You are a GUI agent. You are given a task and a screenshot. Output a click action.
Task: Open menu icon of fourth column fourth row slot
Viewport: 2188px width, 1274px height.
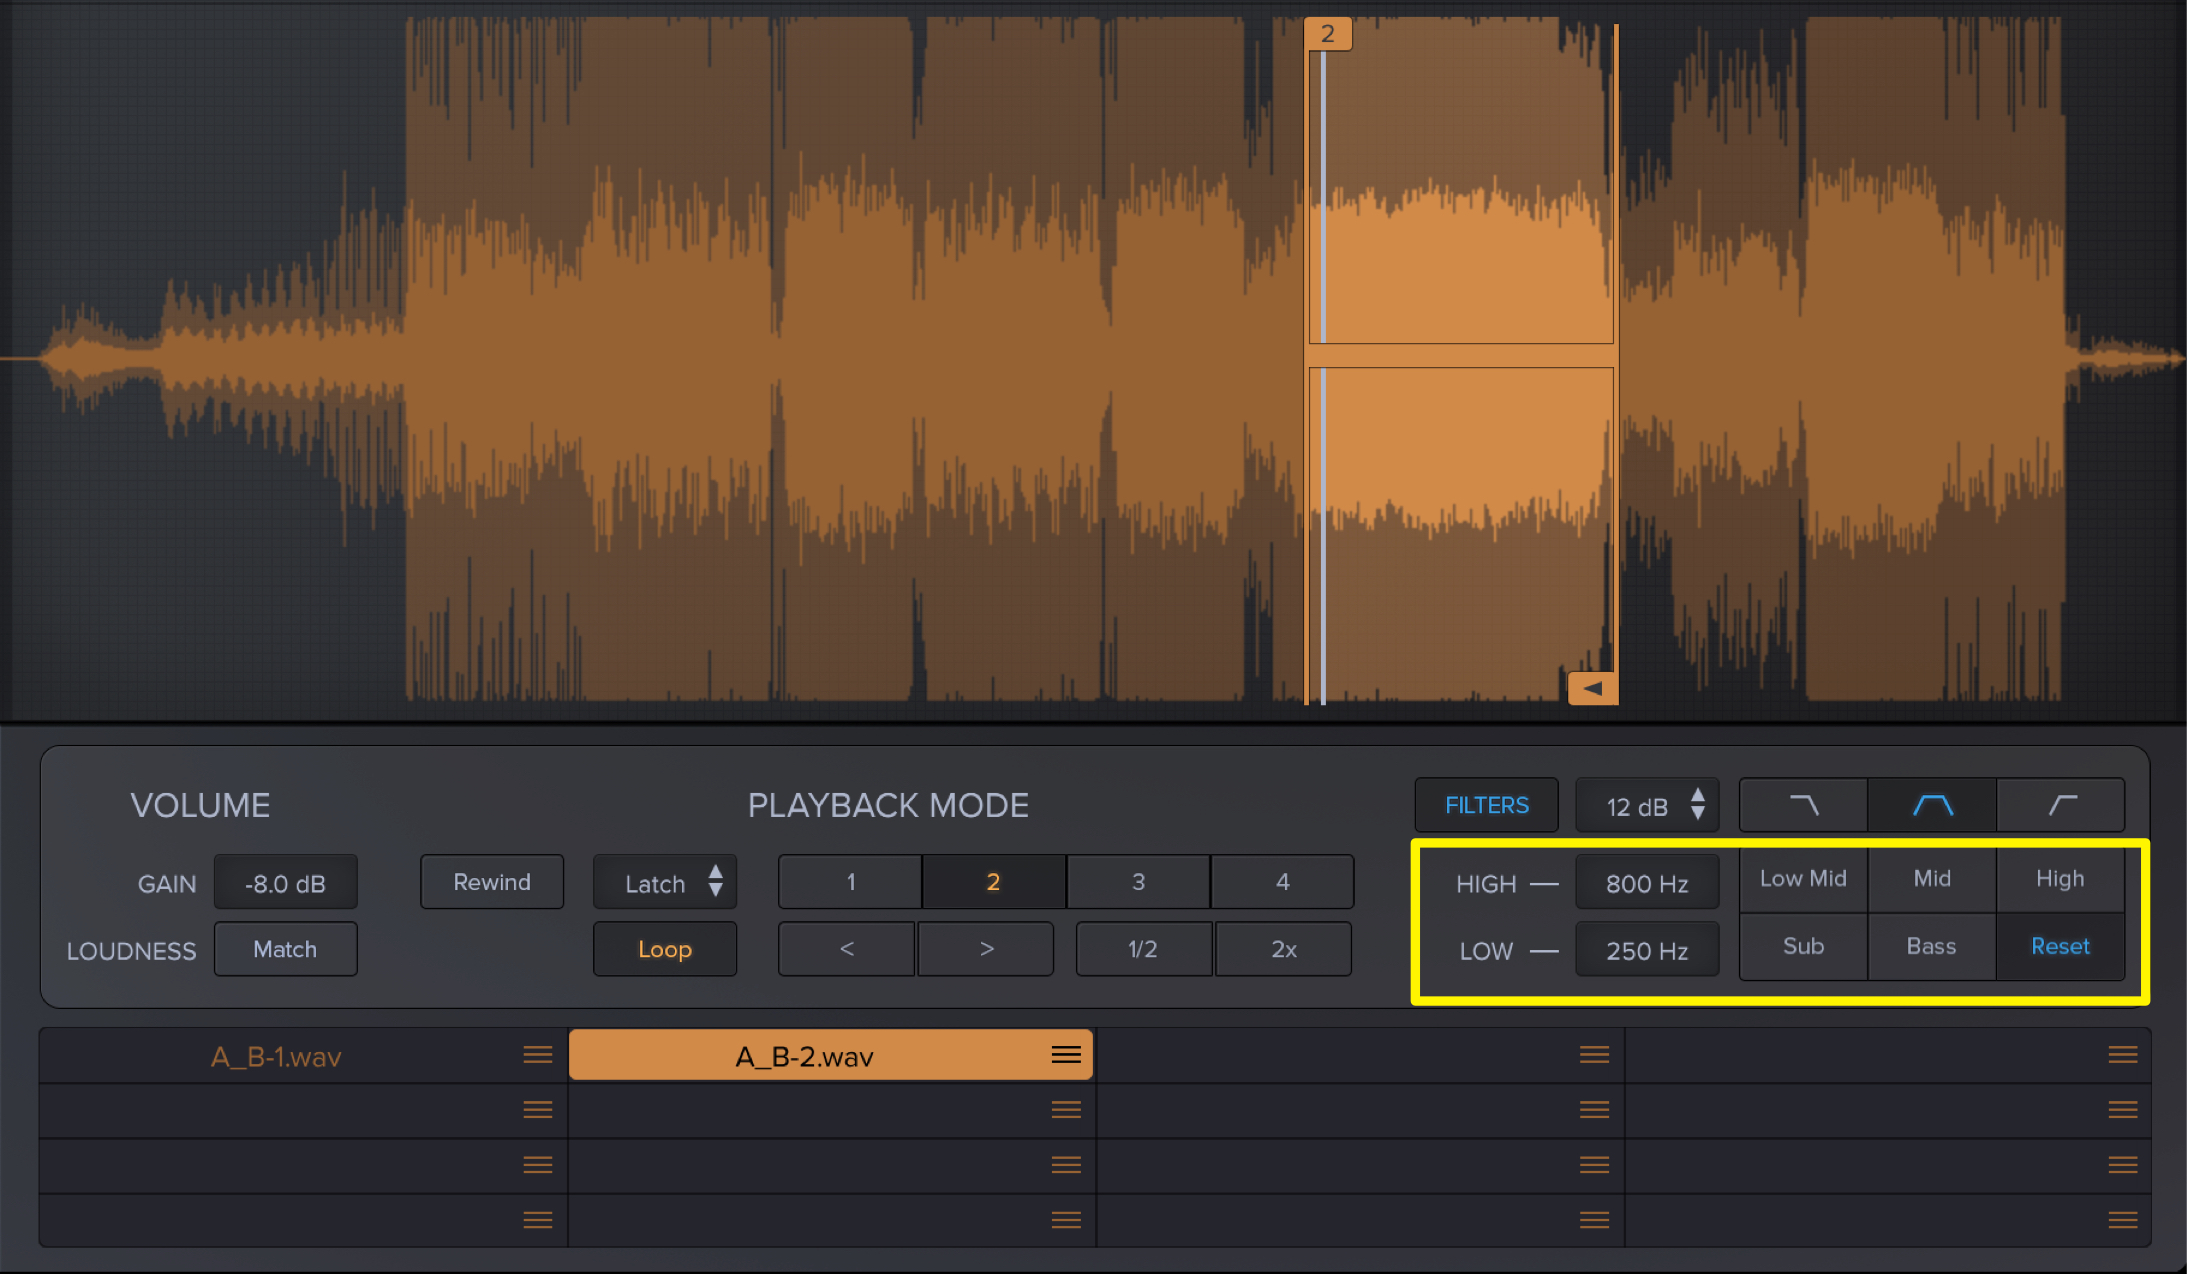pyautogui.click(x=2122, y=1220)
